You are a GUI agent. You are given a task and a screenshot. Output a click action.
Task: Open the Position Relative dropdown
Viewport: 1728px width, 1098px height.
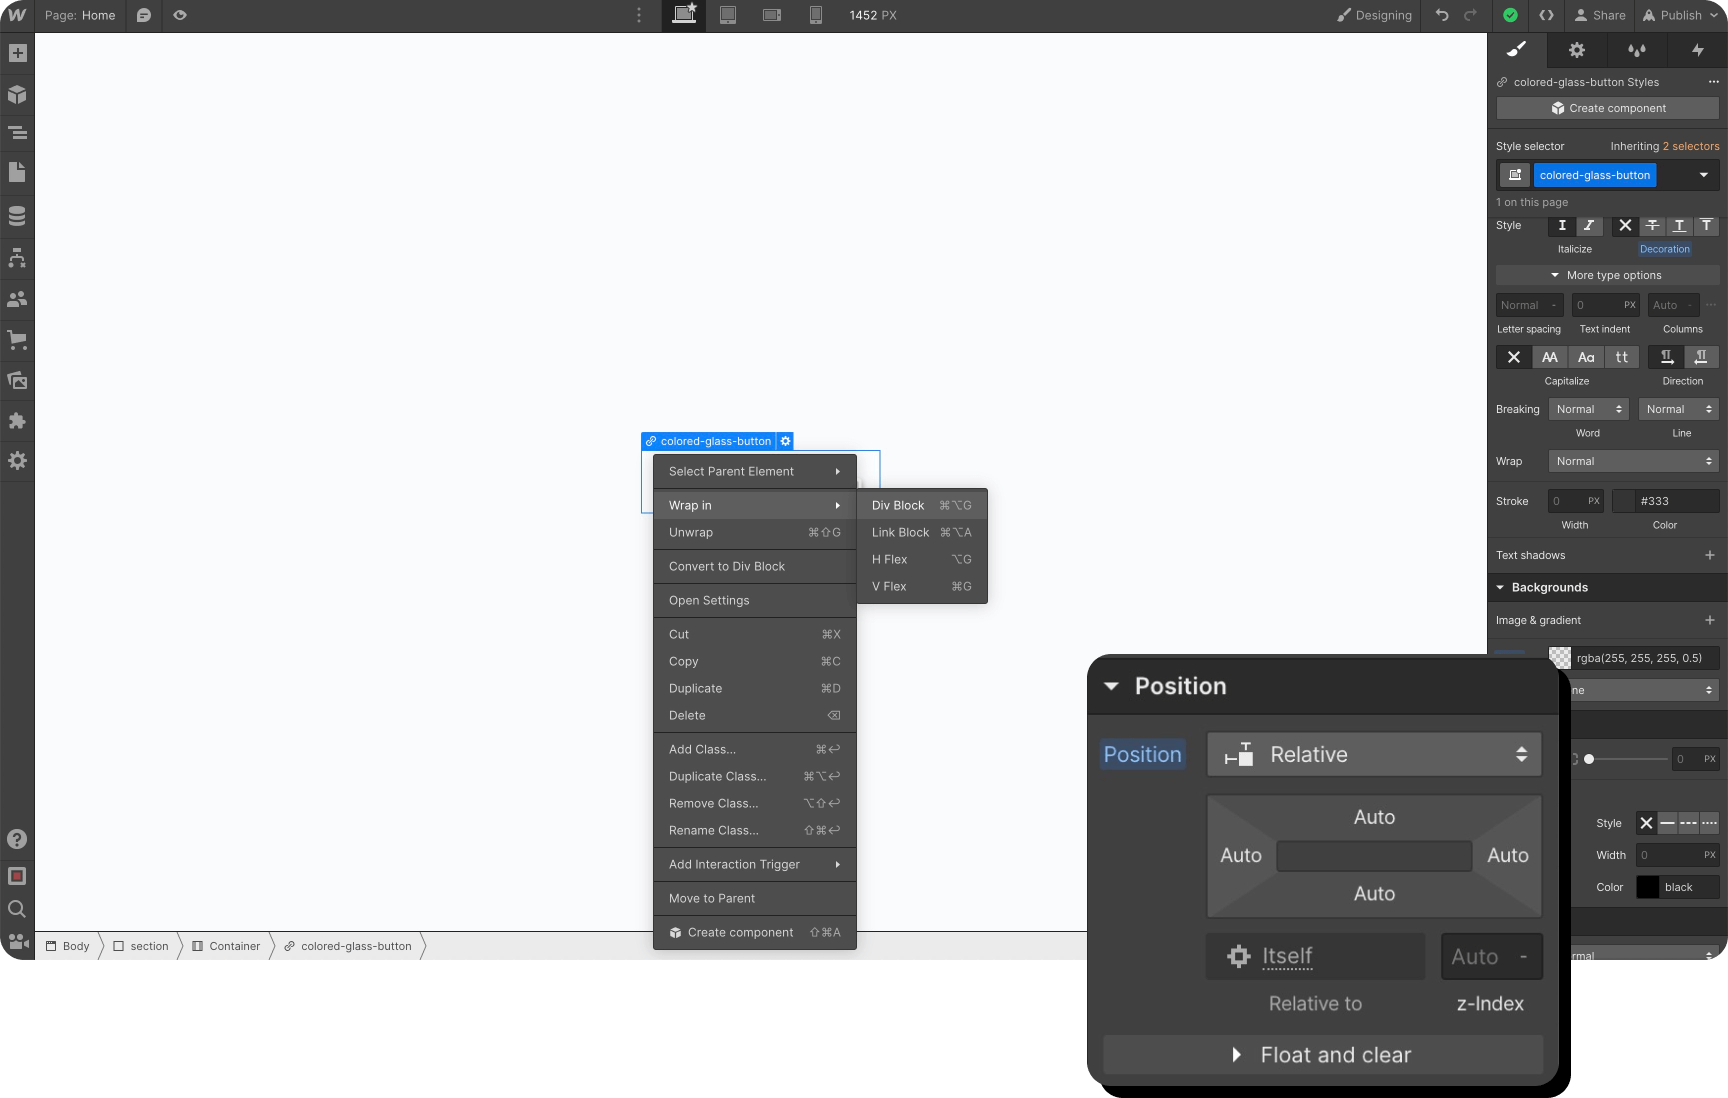click(1373, 754)
